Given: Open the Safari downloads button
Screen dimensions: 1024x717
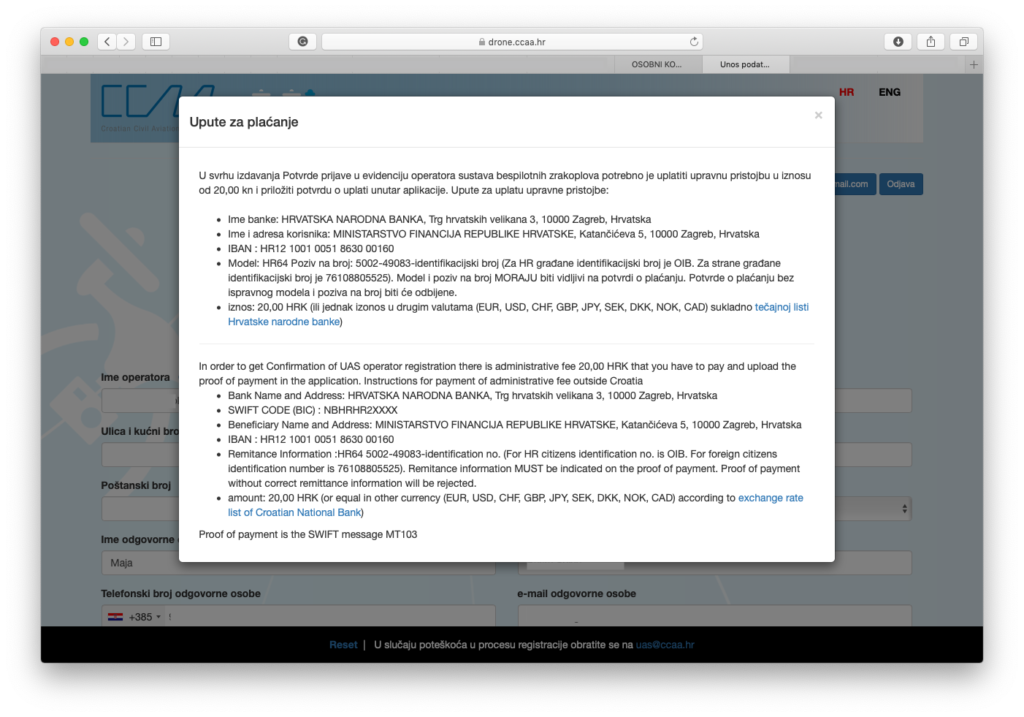Looking at the screenshot, I should pos(898,42).
